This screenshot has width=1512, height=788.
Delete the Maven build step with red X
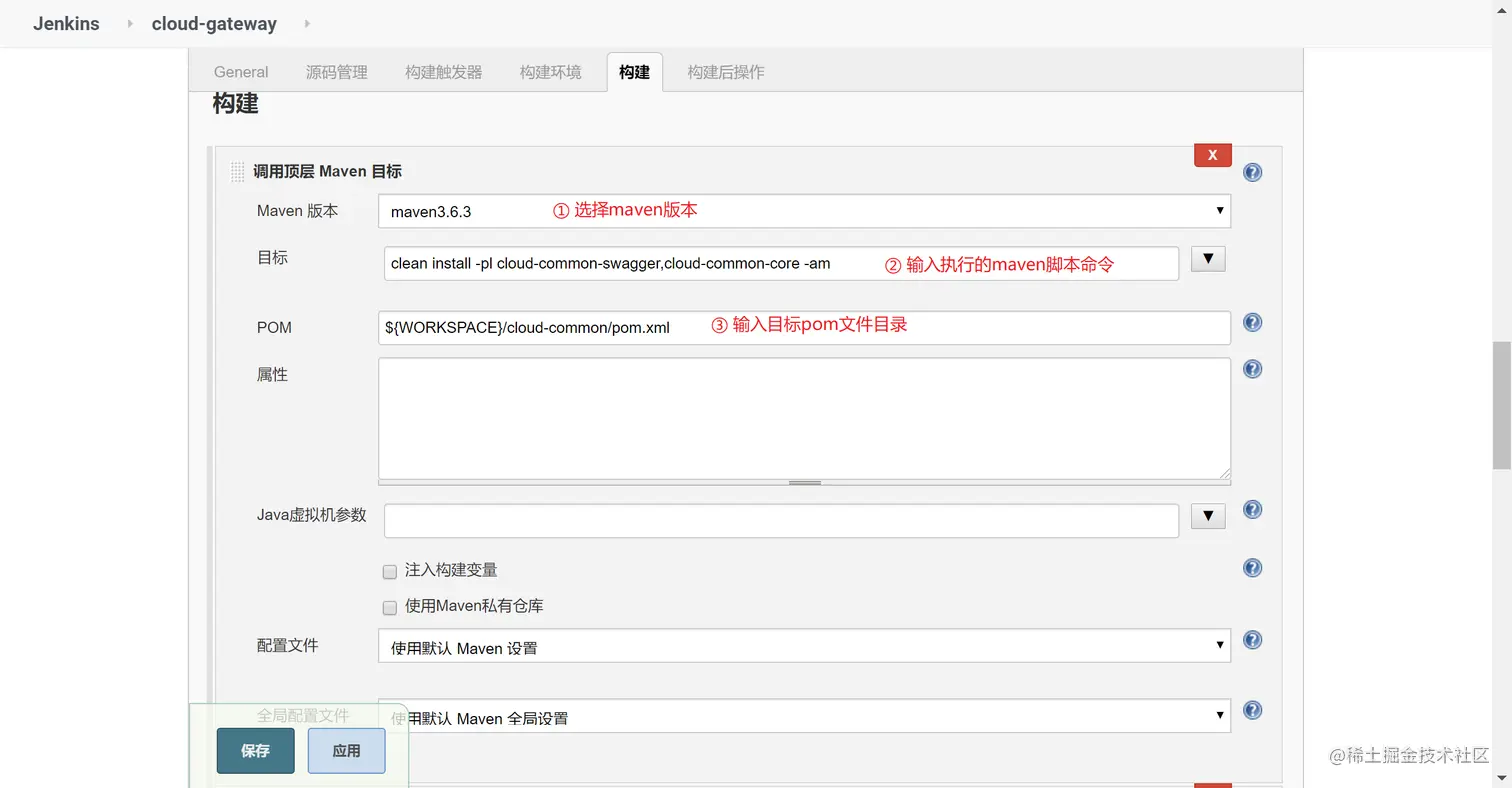click(x=1212, y=155)
